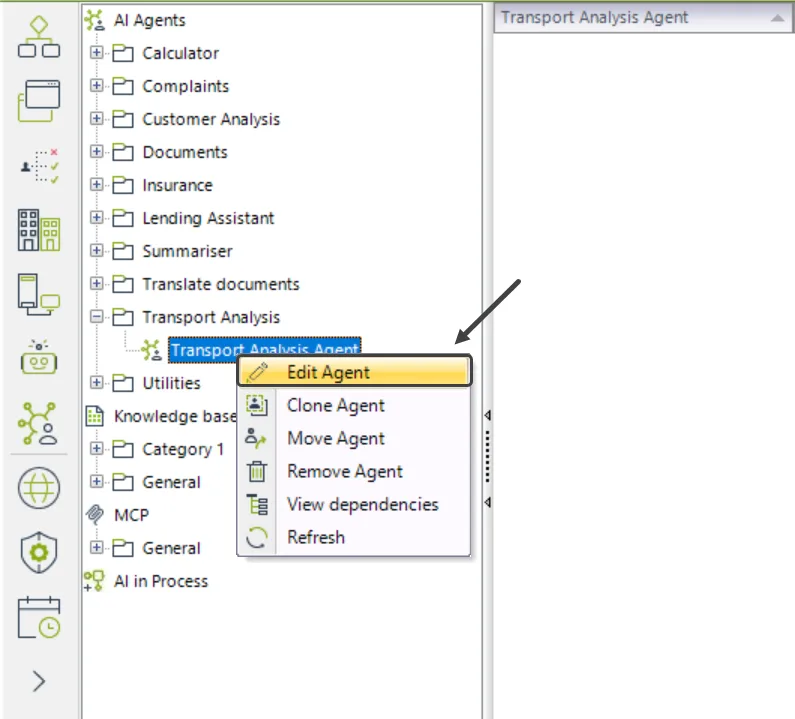Click the lower splitter collapse triangle
795x719 pixels.
(x=487, y=502)
